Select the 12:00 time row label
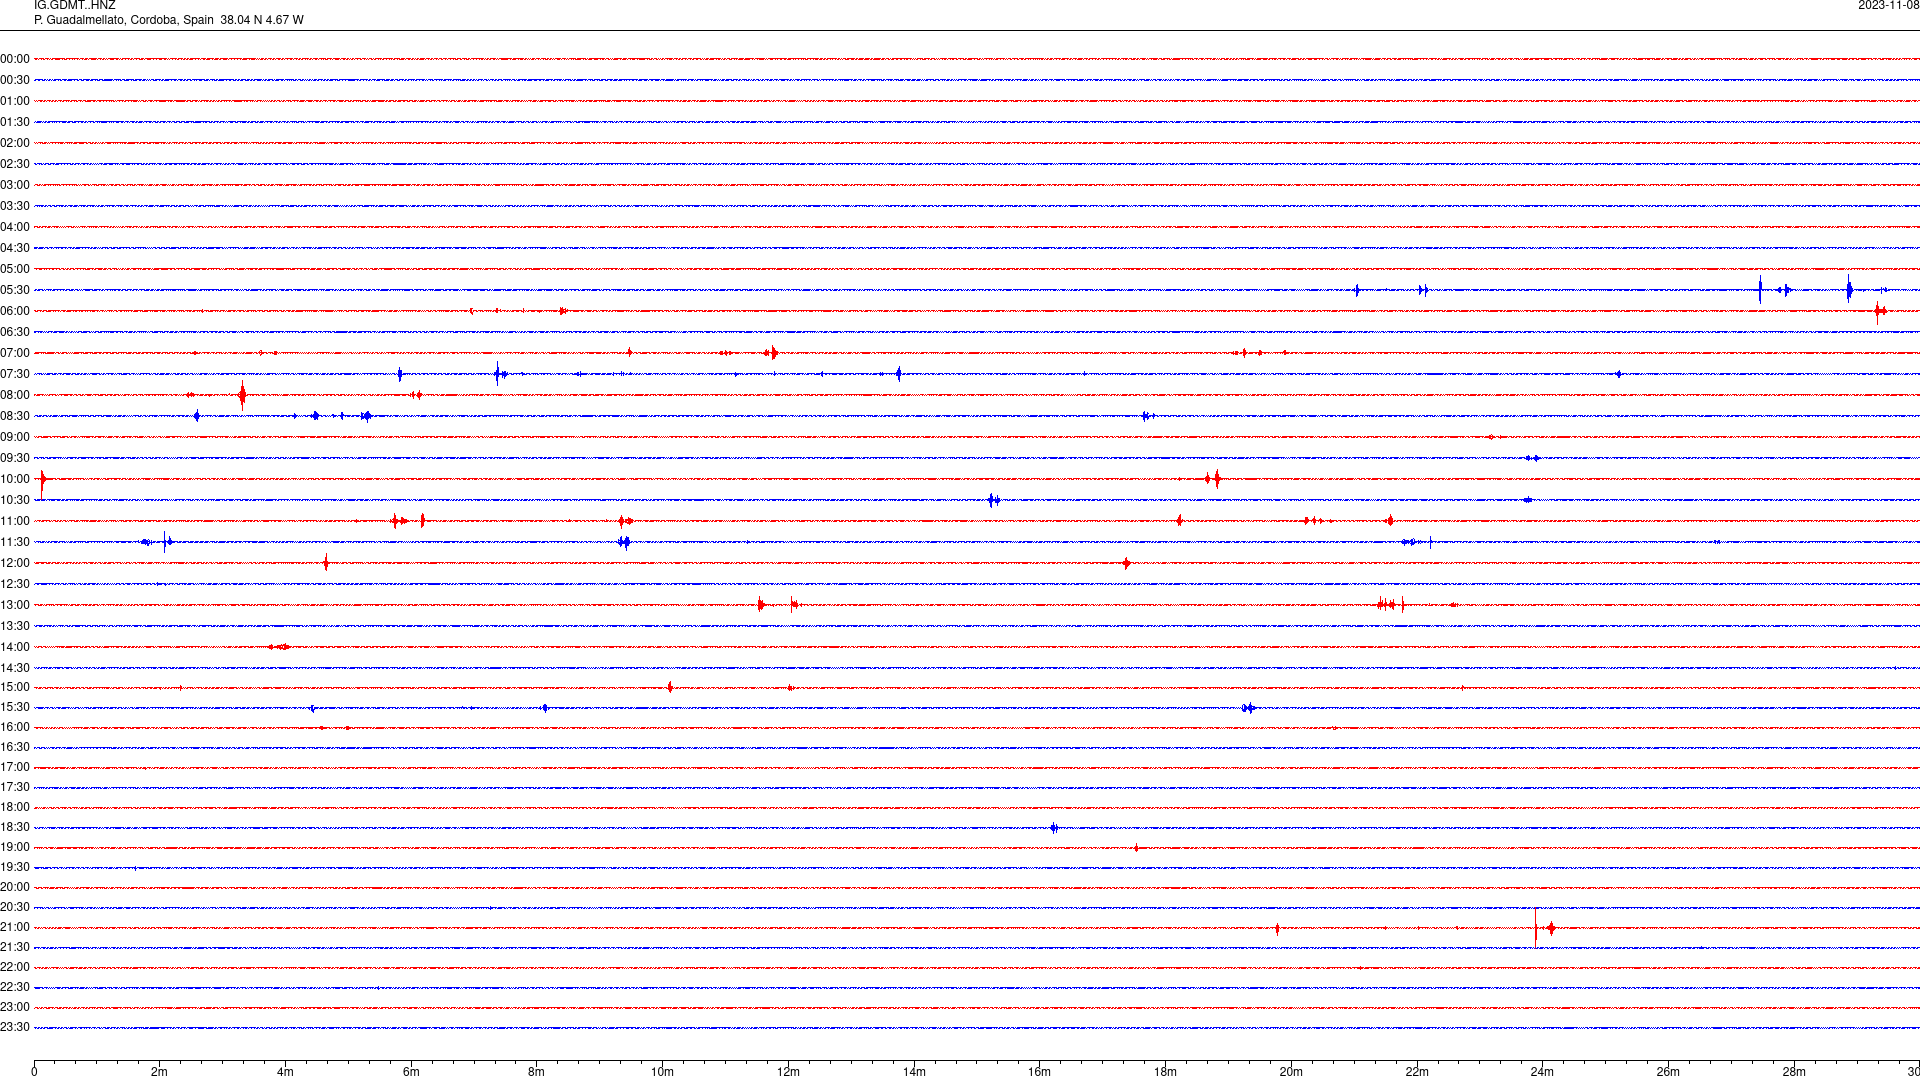 15,563
